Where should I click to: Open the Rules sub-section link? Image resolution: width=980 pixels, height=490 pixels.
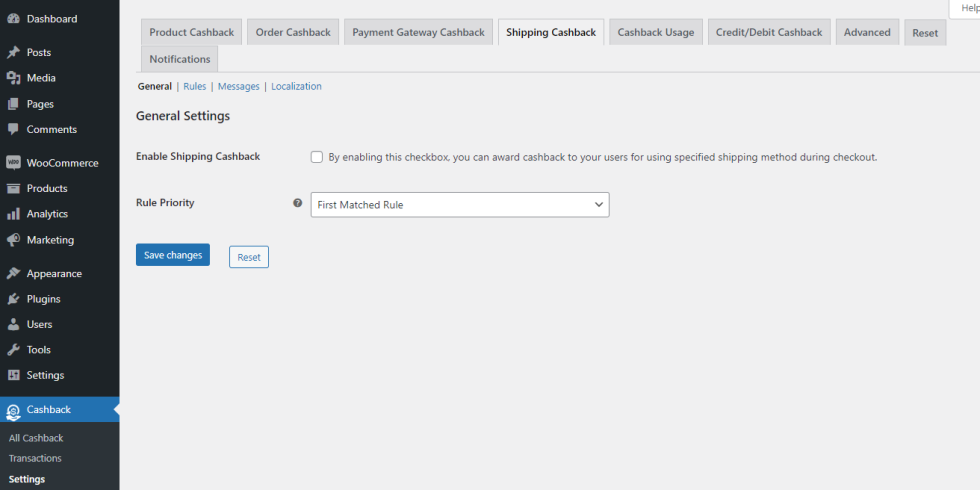[x=195, y=87]
